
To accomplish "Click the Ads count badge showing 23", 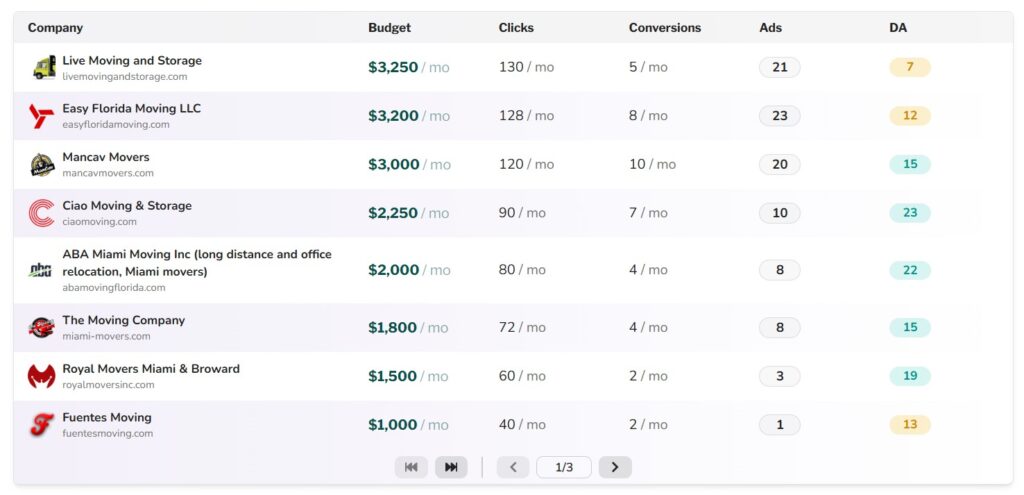I will click(779, 116).
